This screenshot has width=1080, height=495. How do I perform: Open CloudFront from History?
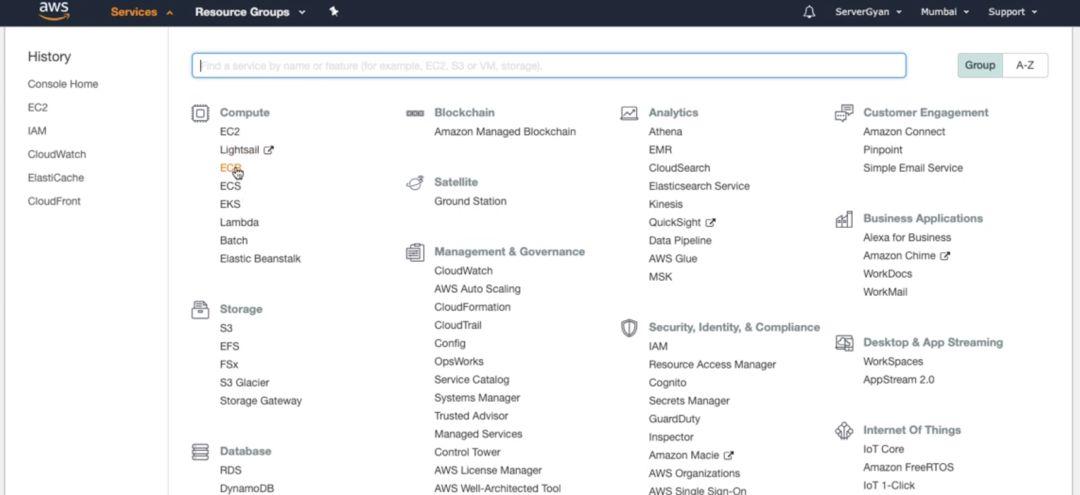pyautogui.click(x=54, y=201)
